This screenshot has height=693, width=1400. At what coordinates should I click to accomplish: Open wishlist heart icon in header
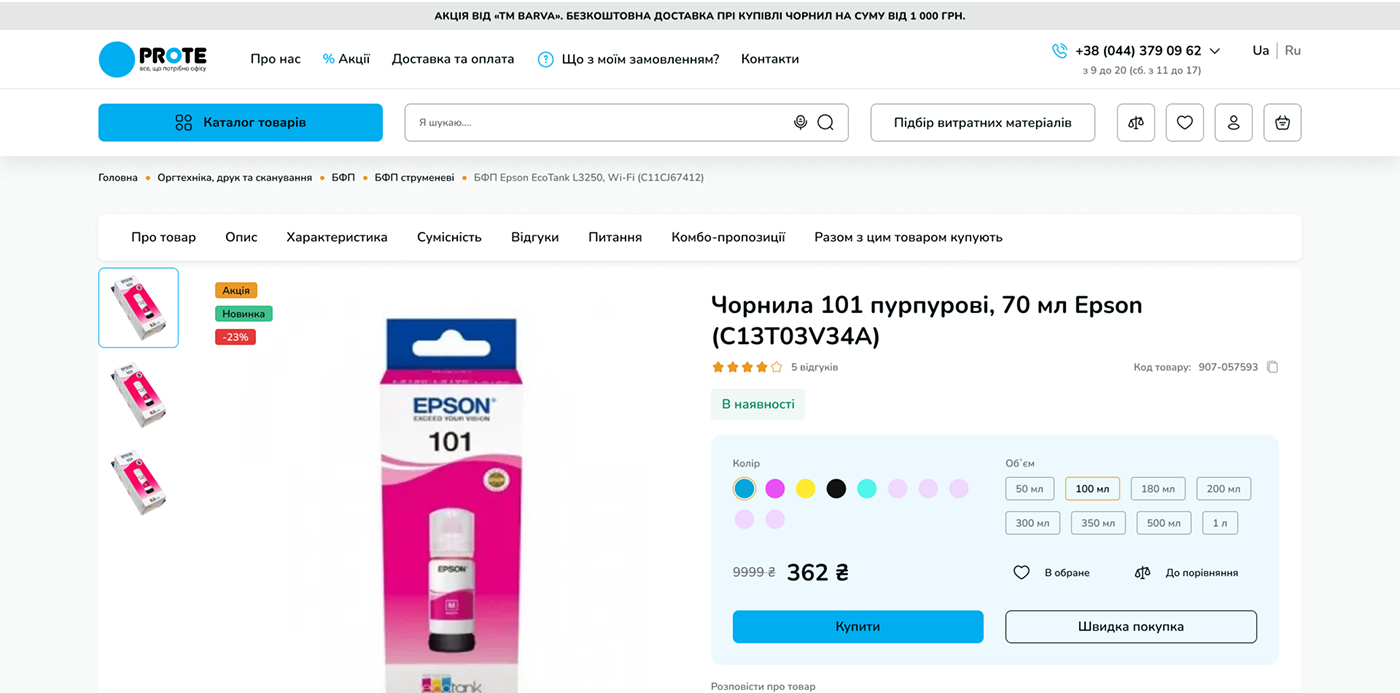click(1184, 122)
